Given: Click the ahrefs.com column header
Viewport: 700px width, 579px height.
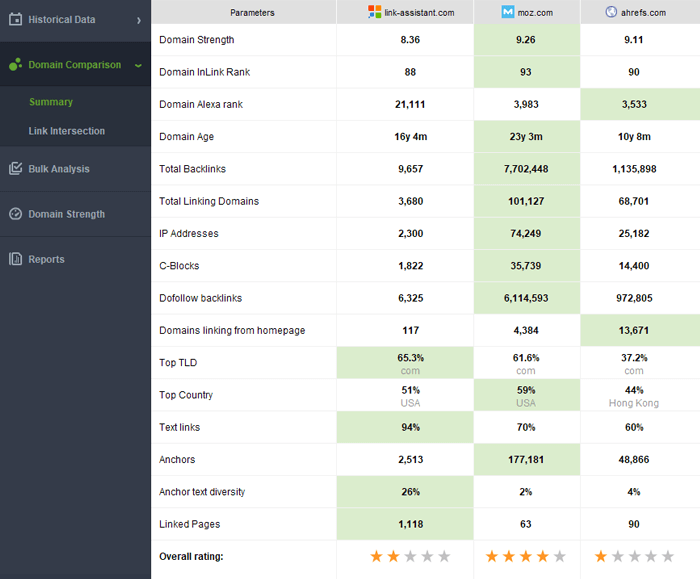Looking at the screenshot, I should [x=640, y=12].
